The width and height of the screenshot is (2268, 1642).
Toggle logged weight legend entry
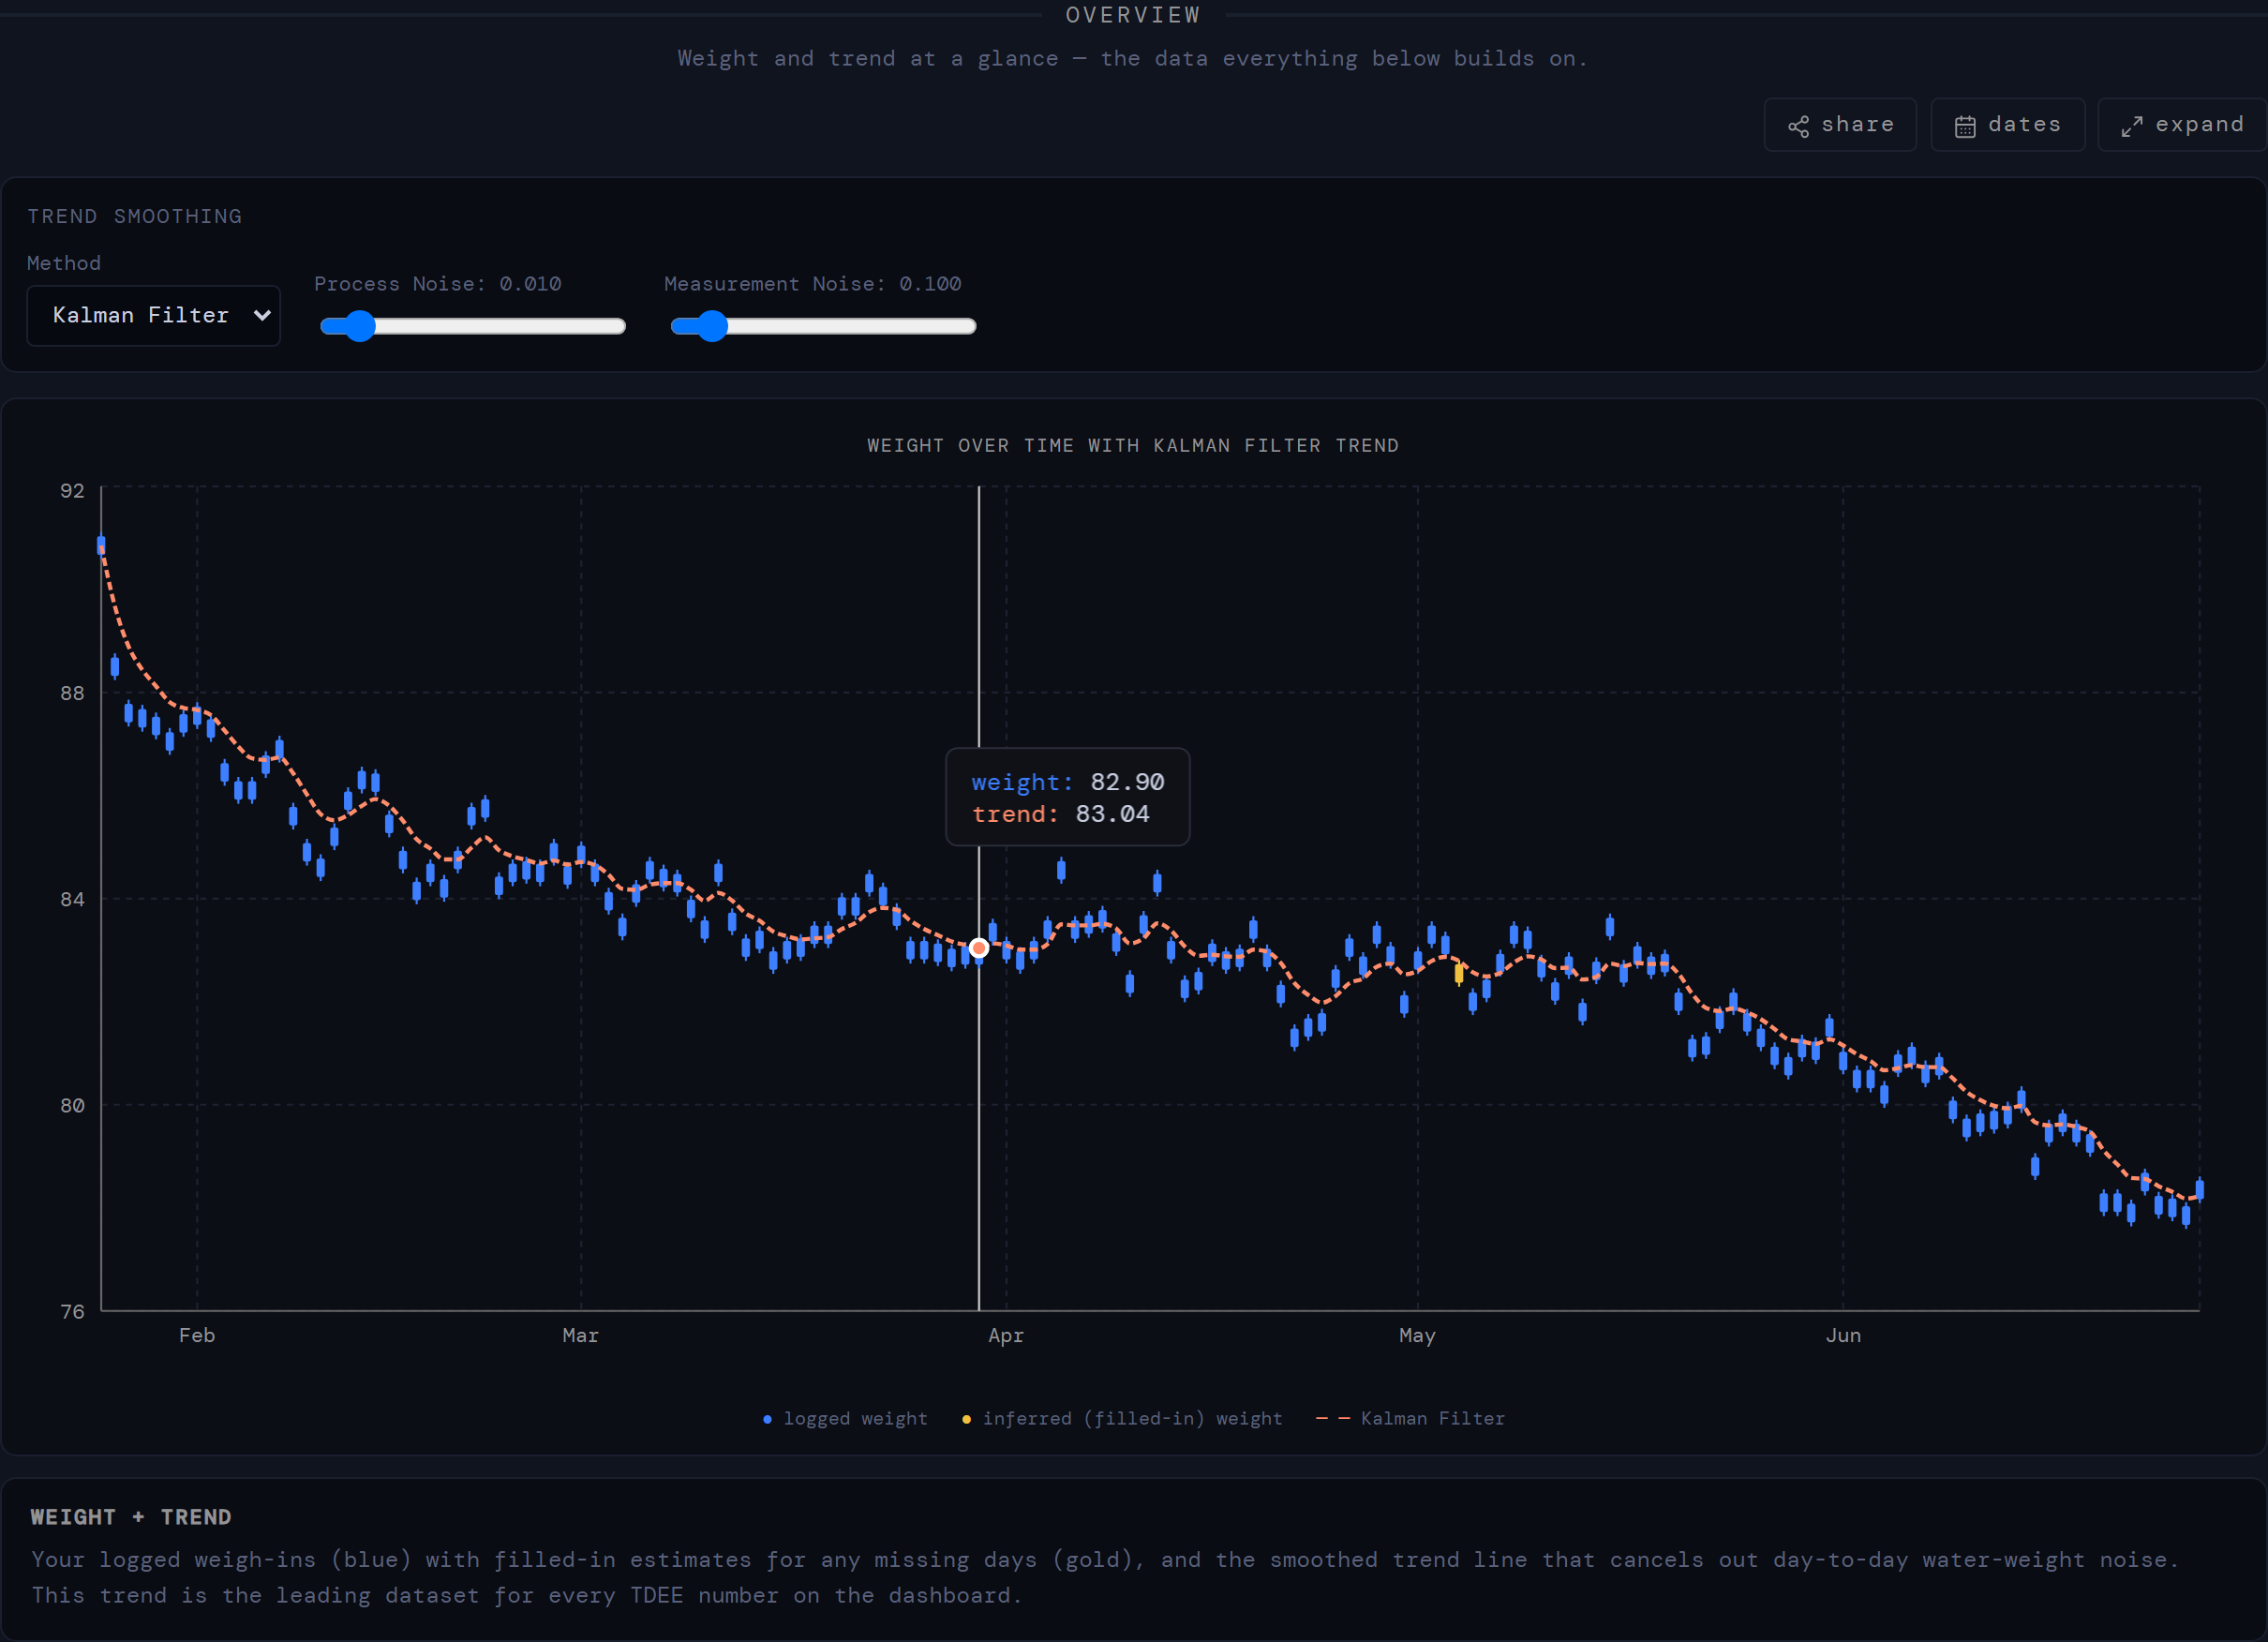tap(845, 1418)
